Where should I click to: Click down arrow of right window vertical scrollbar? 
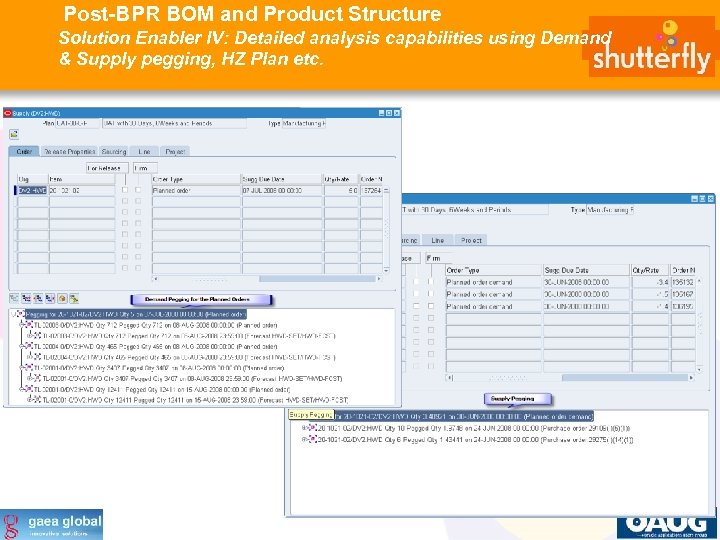699,369
